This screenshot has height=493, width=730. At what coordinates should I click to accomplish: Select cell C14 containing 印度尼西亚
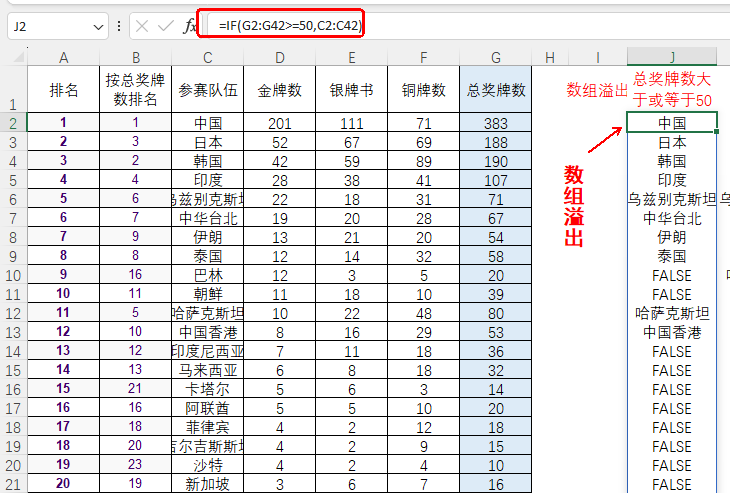pos(208,351)
